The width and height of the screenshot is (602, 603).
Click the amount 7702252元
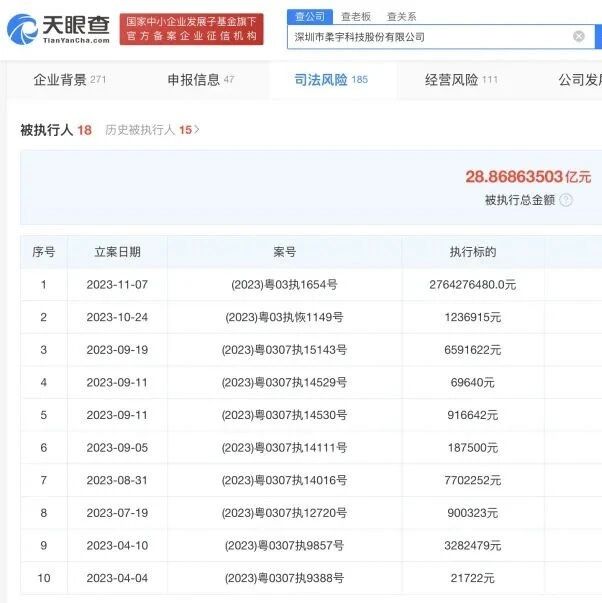point(473,480)
